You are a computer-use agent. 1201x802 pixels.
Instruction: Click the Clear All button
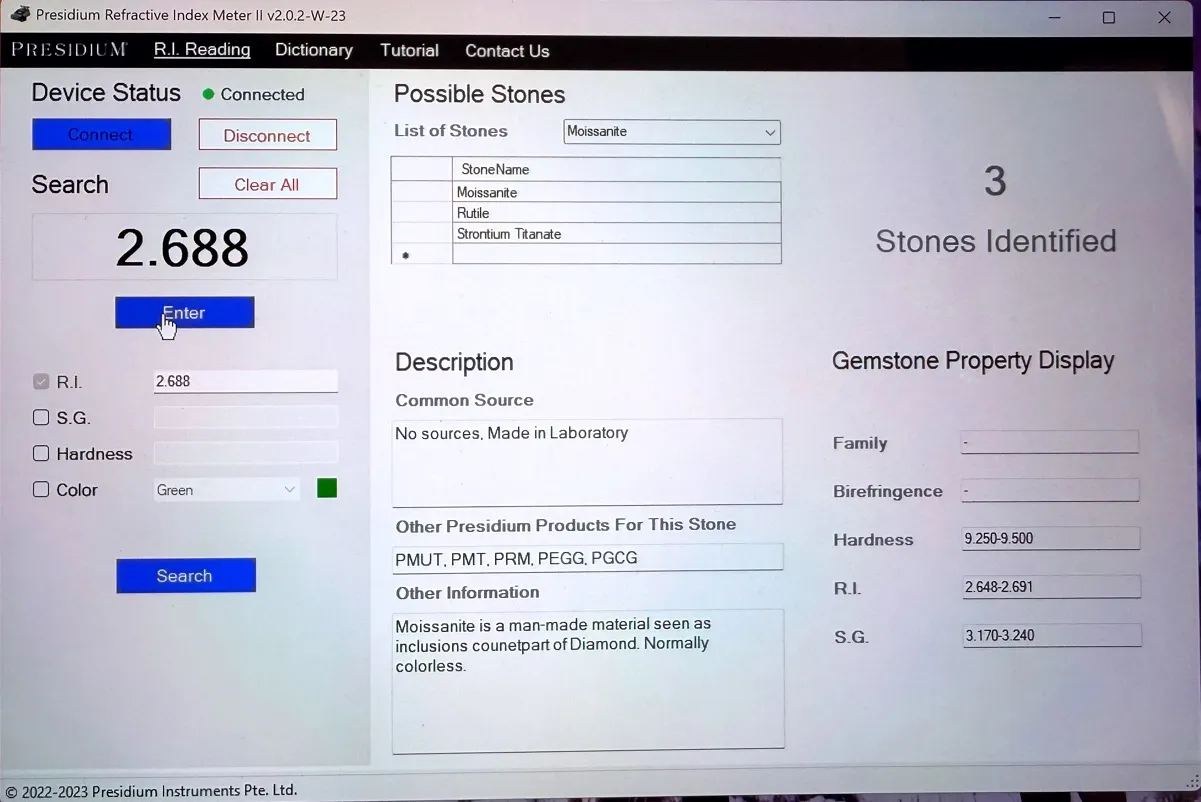[267, 185]
